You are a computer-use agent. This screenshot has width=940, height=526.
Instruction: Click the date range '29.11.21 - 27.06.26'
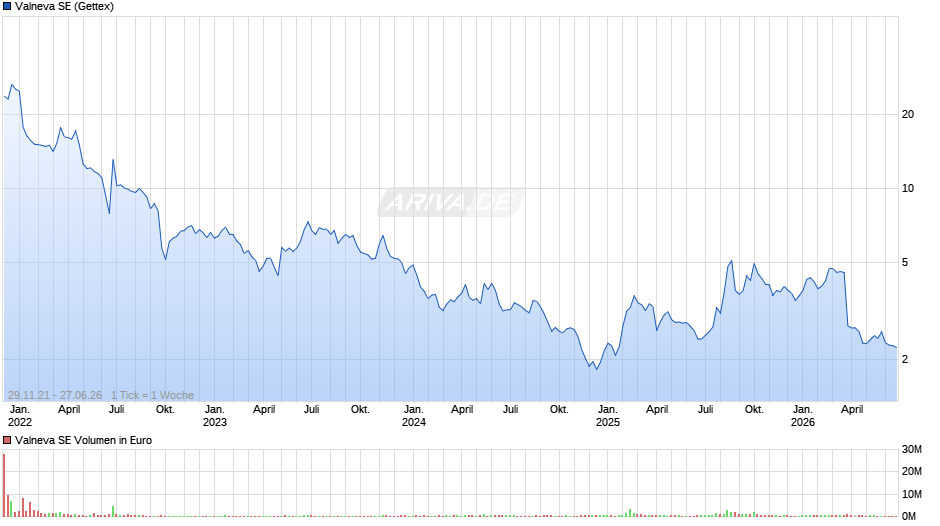(x=55, y=395)
